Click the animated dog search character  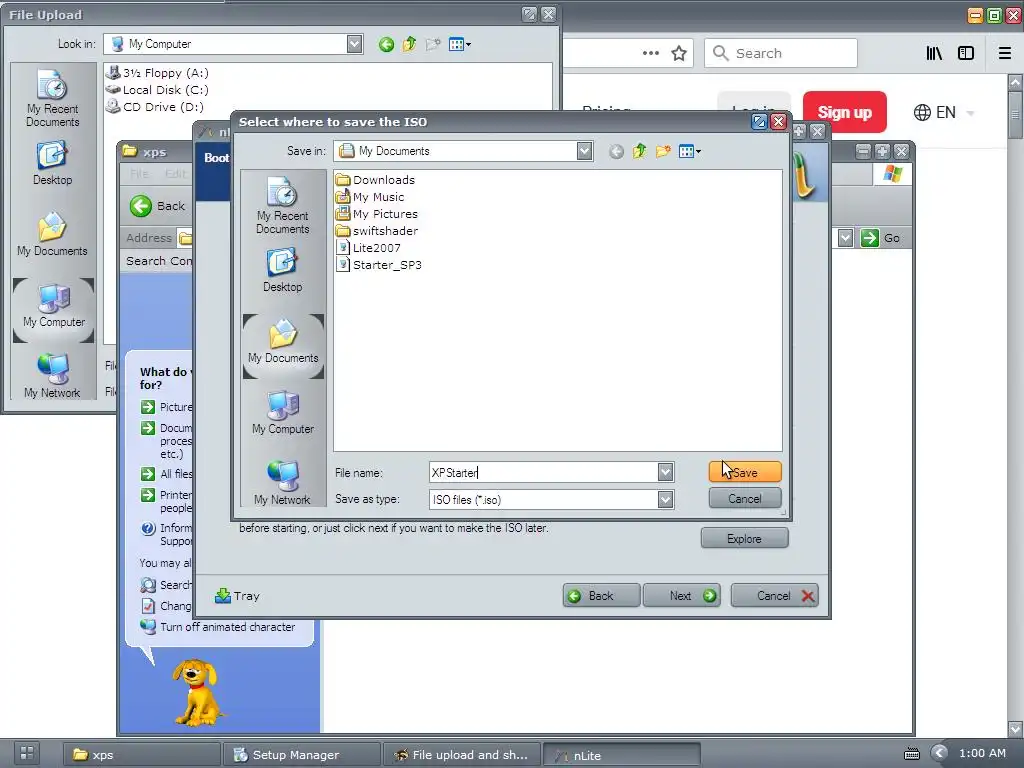196,692
